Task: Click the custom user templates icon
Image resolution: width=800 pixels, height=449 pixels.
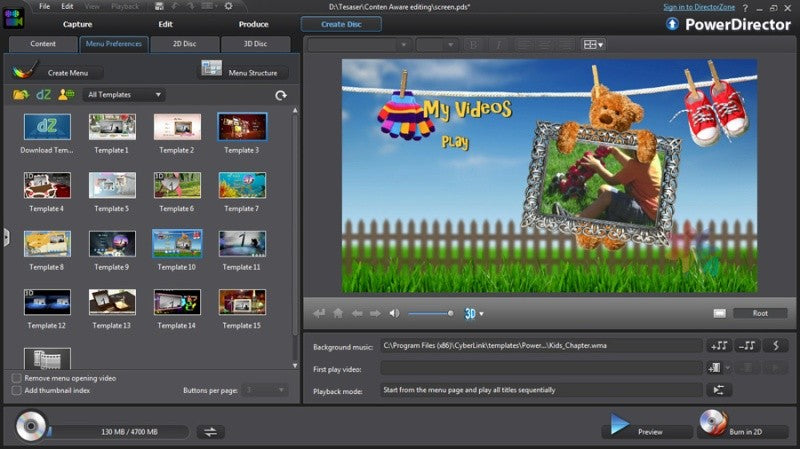Action: [x=66, y=95]
